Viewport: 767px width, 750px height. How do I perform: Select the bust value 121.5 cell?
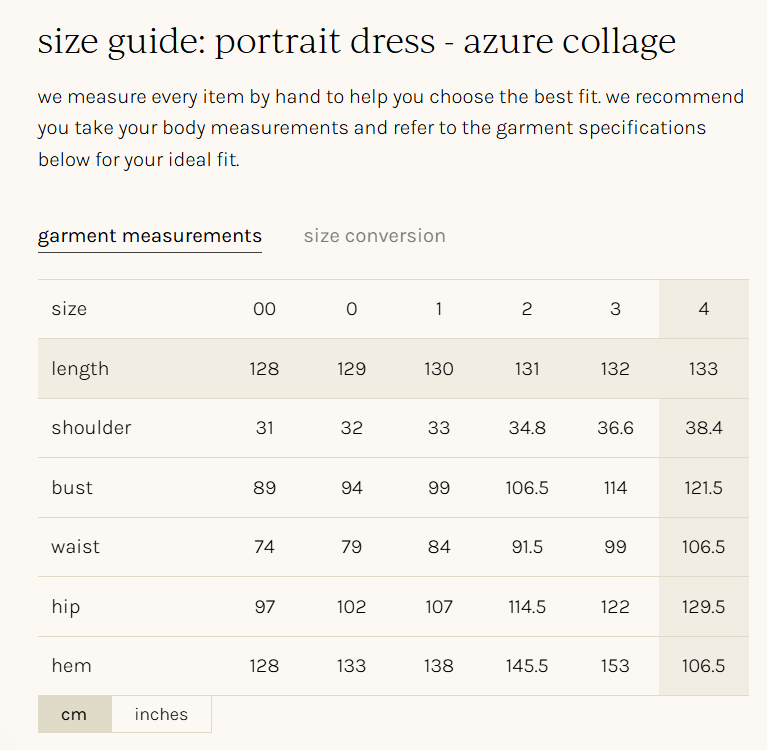(x=703, y=488)
